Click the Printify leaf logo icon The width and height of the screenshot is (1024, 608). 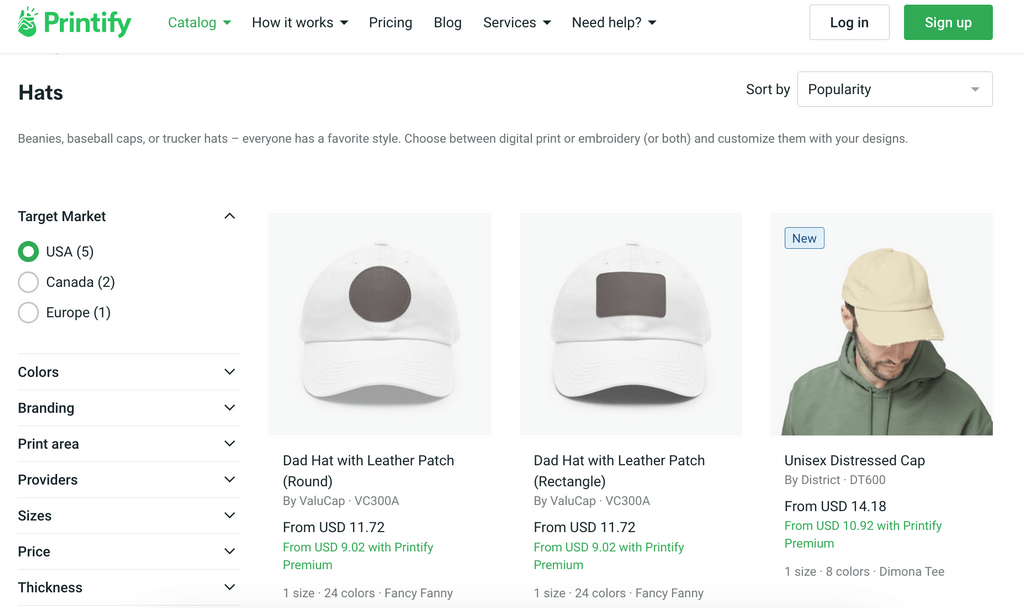coord(30,22)
